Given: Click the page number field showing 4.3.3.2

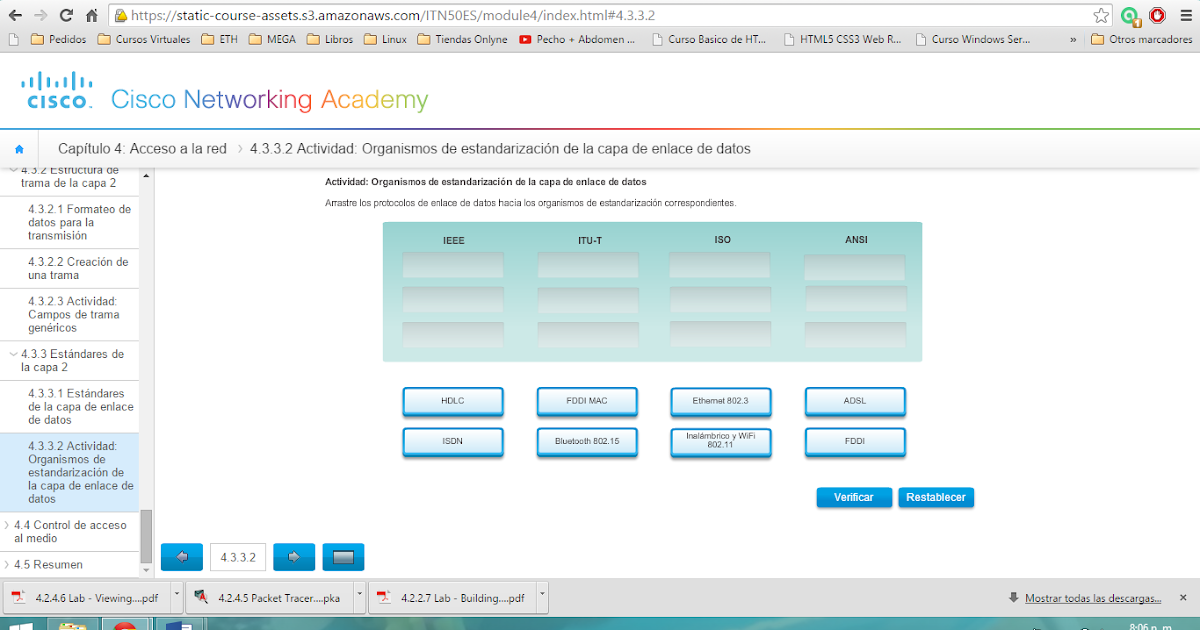Looking at the screenshot, I should tap(237, 557).
